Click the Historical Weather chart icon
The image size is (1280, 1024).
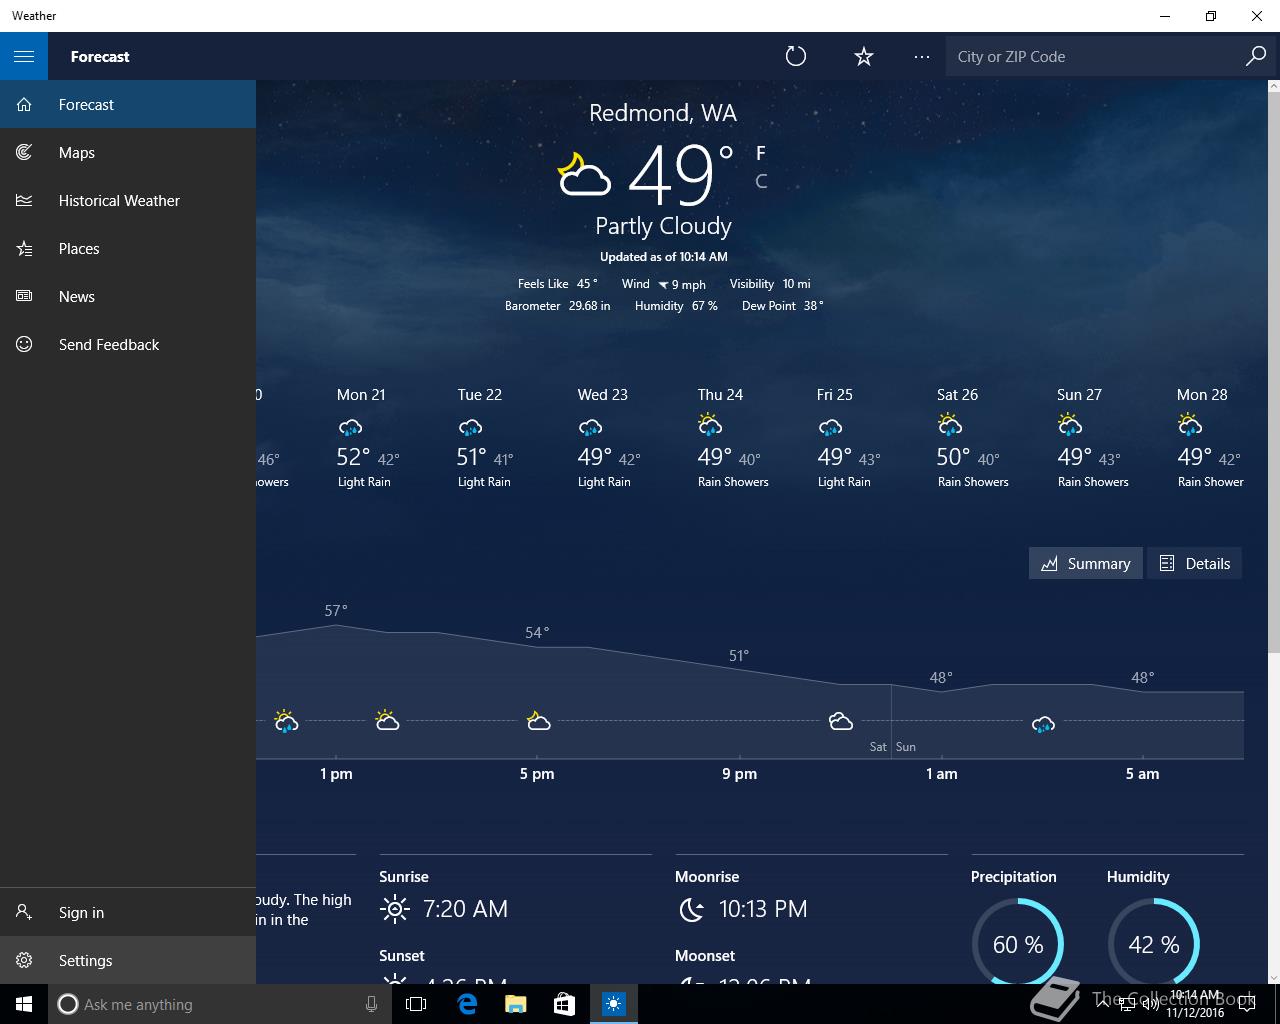click(x=24, y=200)
